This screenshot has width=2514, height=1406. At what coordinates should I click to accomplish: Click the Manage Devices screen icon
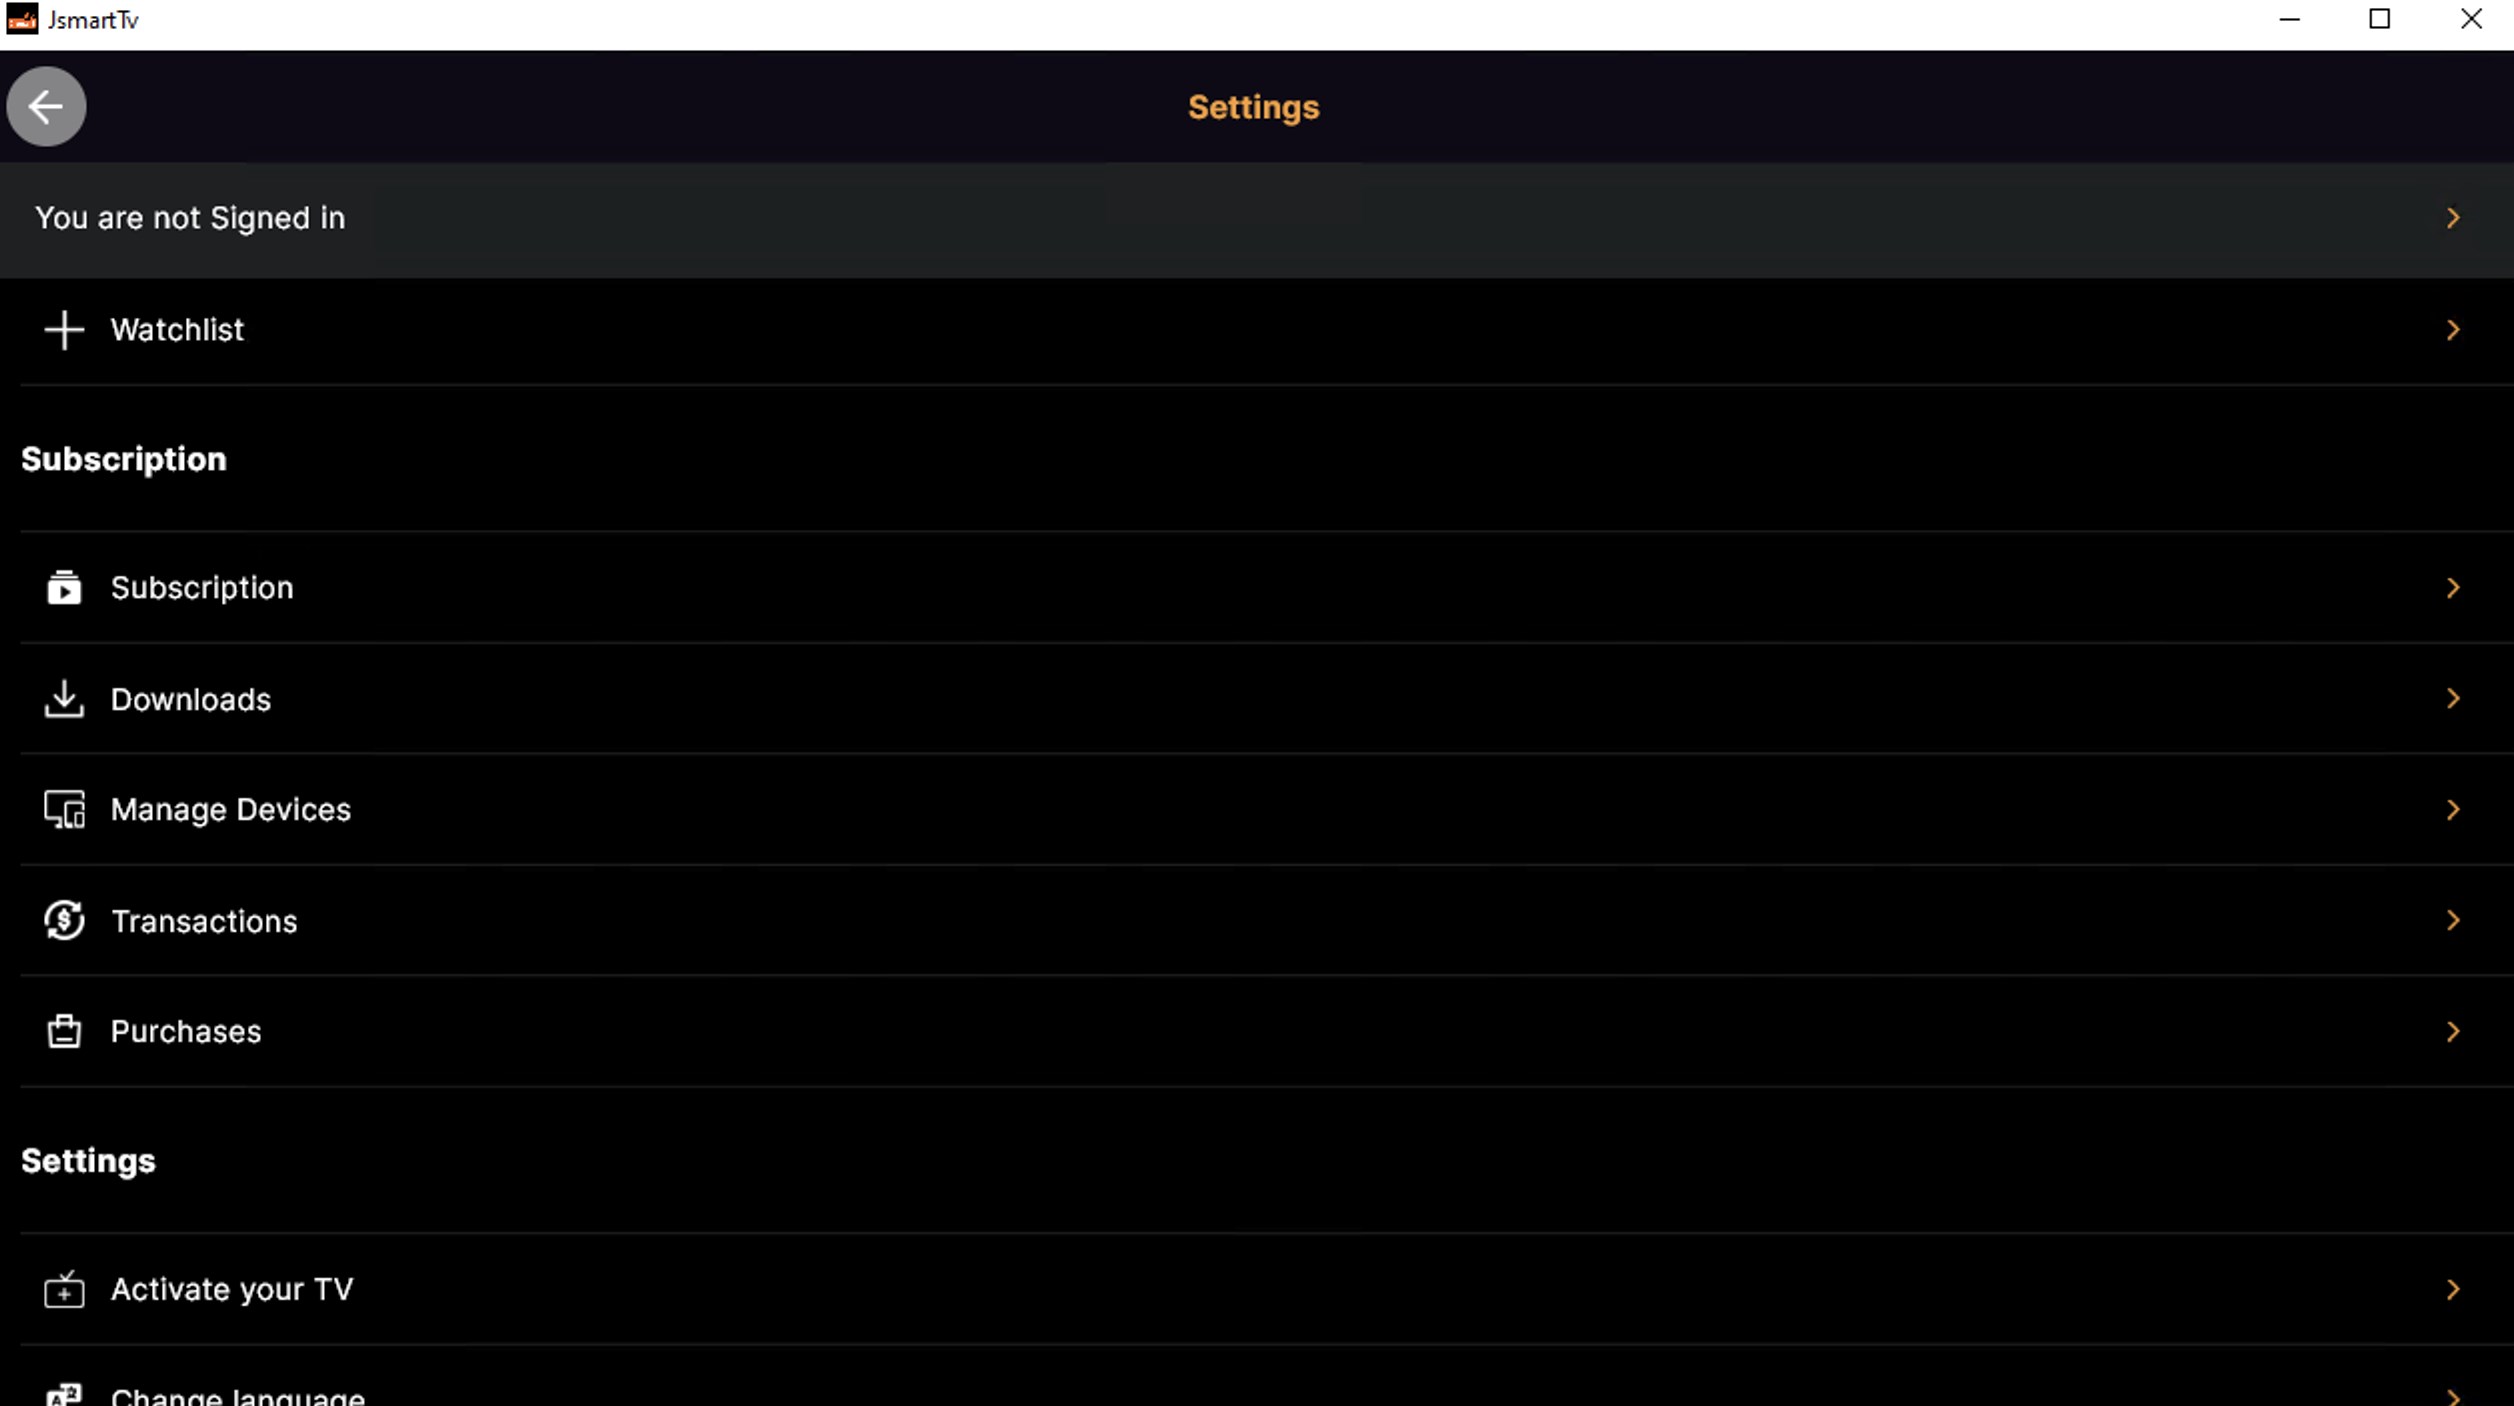tap(64, 810)
